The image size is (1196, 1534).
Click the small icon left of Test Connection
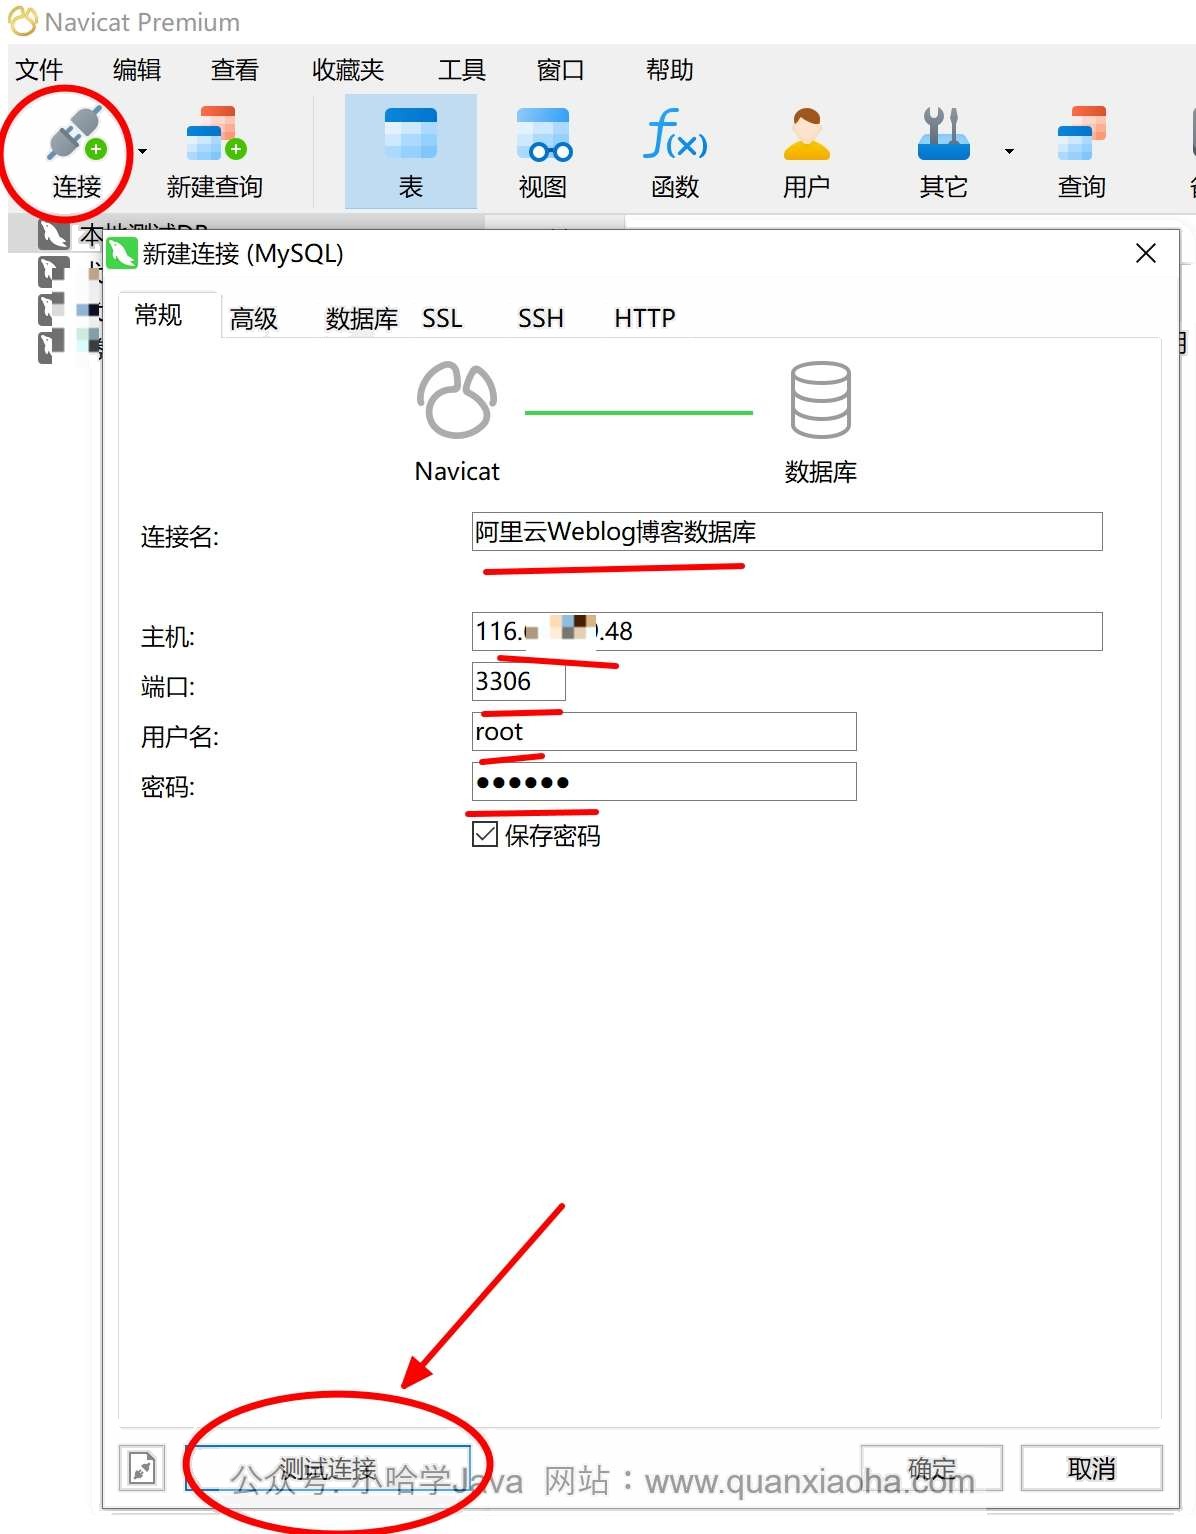tap(142, 1468)
